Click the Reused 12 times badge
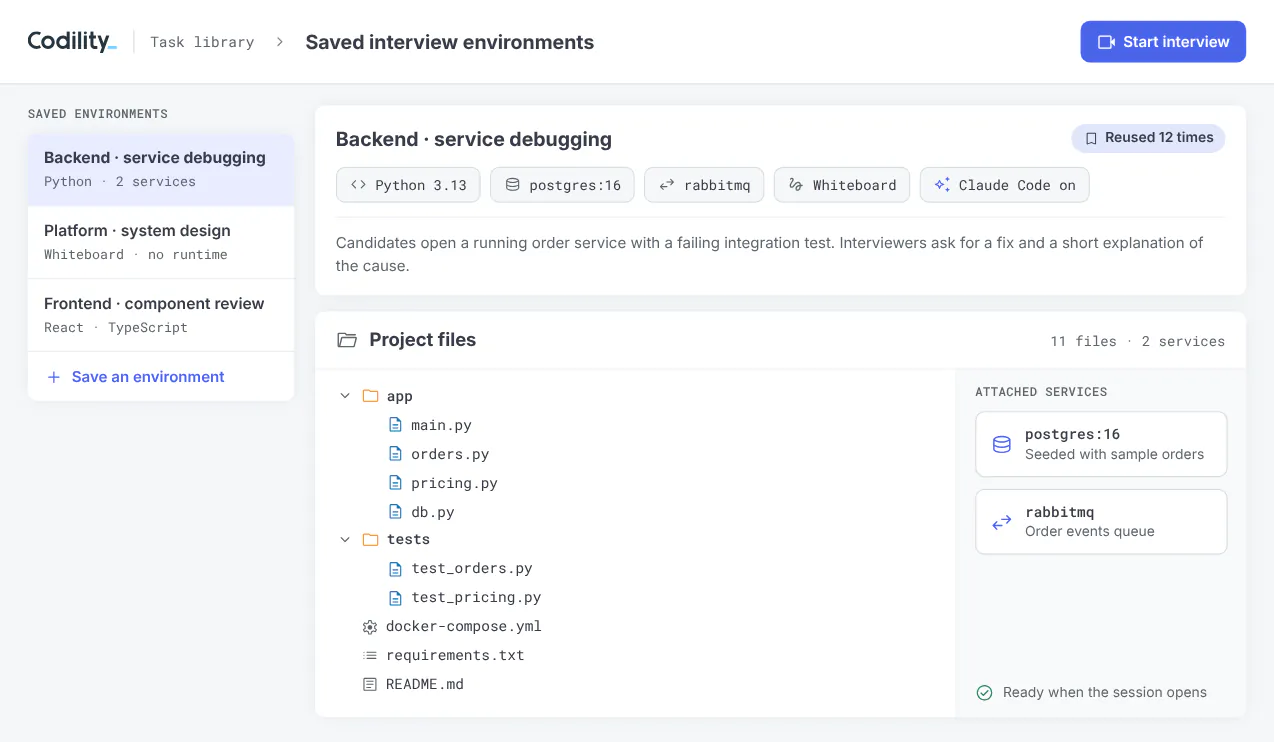Viewport: 1274px width, 742px height. click(1148, 138)
